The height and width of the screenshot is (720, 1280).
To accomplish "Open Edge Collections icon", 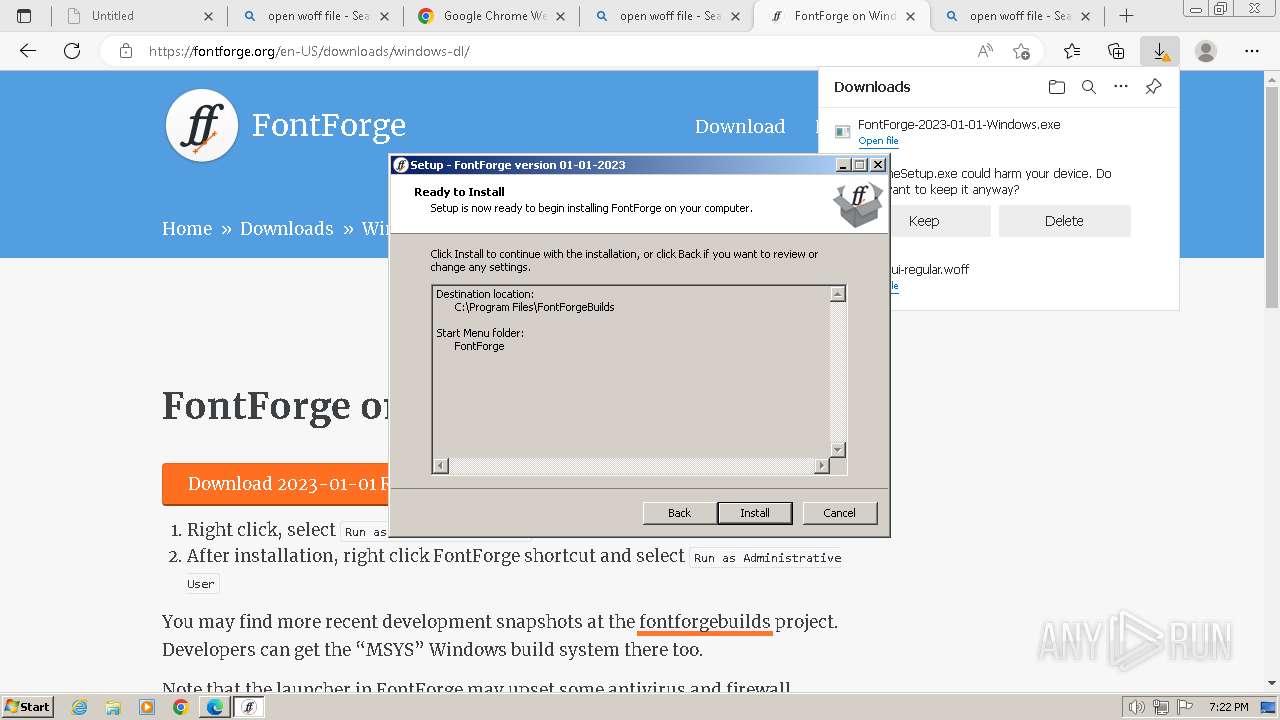I will [1116, 51].
